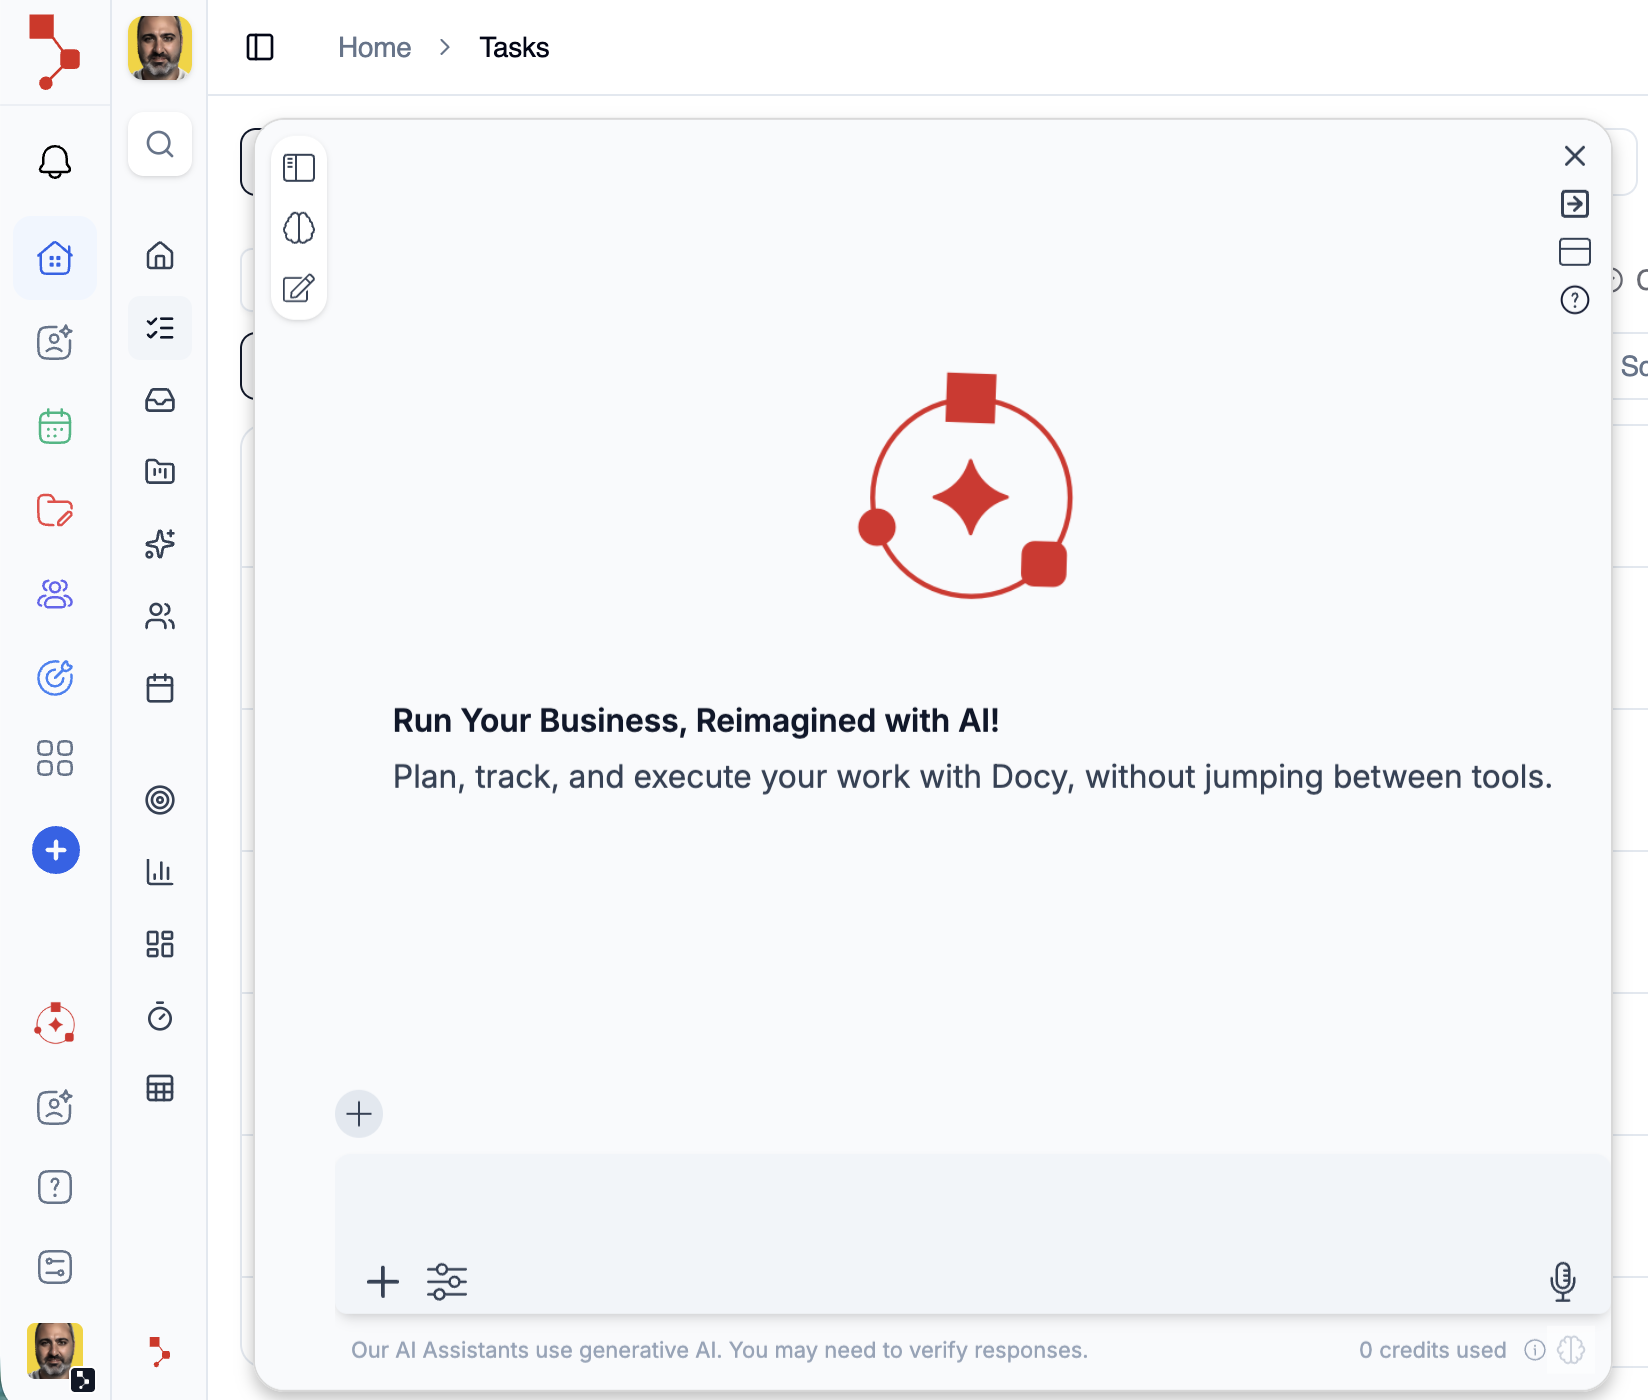Activate the microphone voice input
The image size is (1648, 1400).
1563,1282
